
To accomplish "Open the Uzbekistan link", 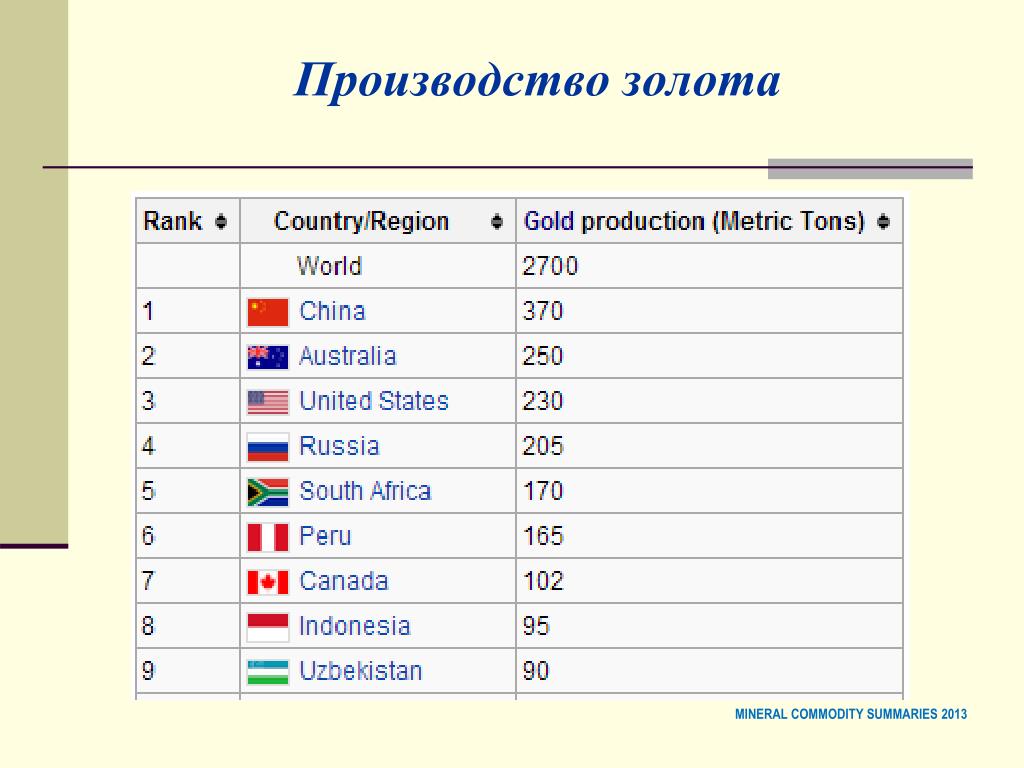I will pyautogui.click(x=360, y=672).
